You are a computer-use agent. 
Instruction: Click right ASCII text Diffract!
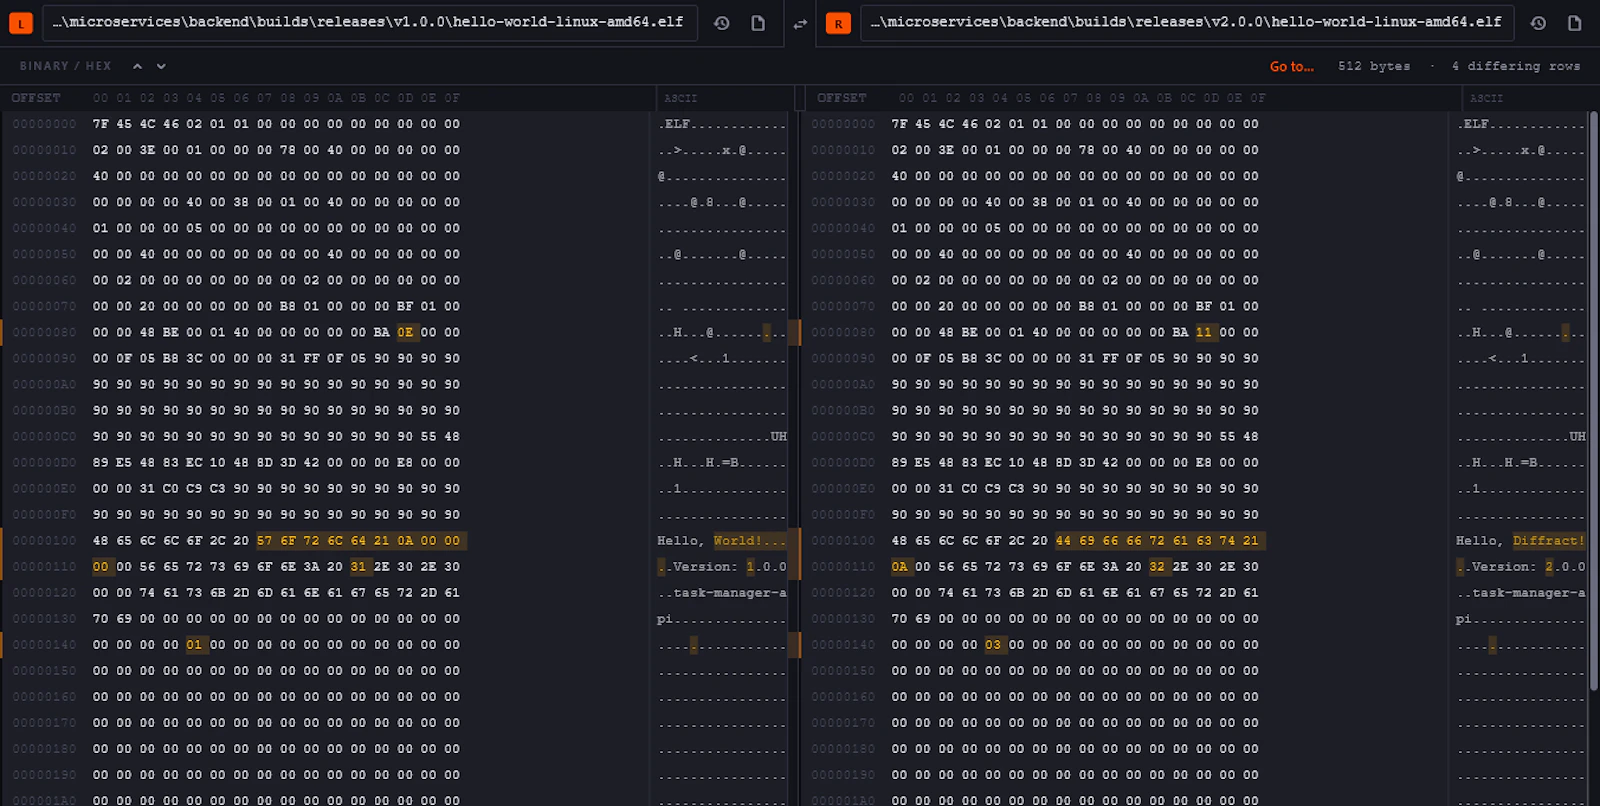1549,541
